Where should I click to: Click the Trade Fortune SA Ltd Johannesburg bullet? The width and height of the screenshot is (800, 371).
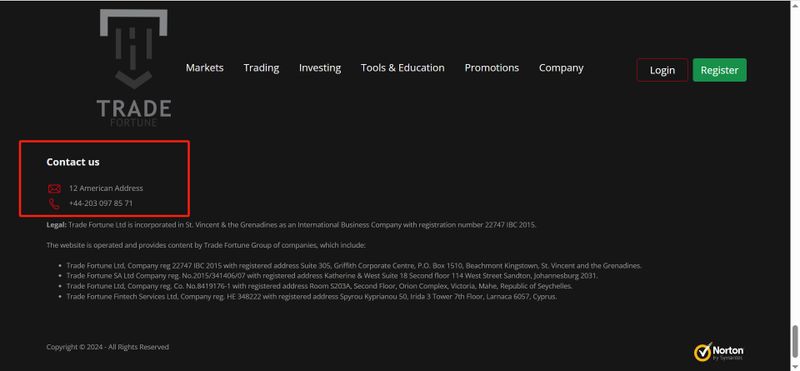point(332,276)
